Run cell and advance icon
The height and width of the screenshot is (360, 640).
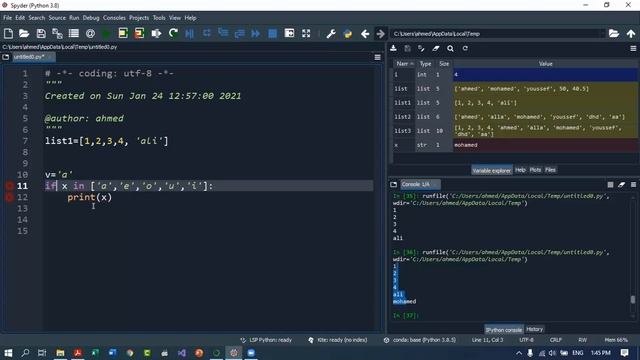tap(139, 33)
